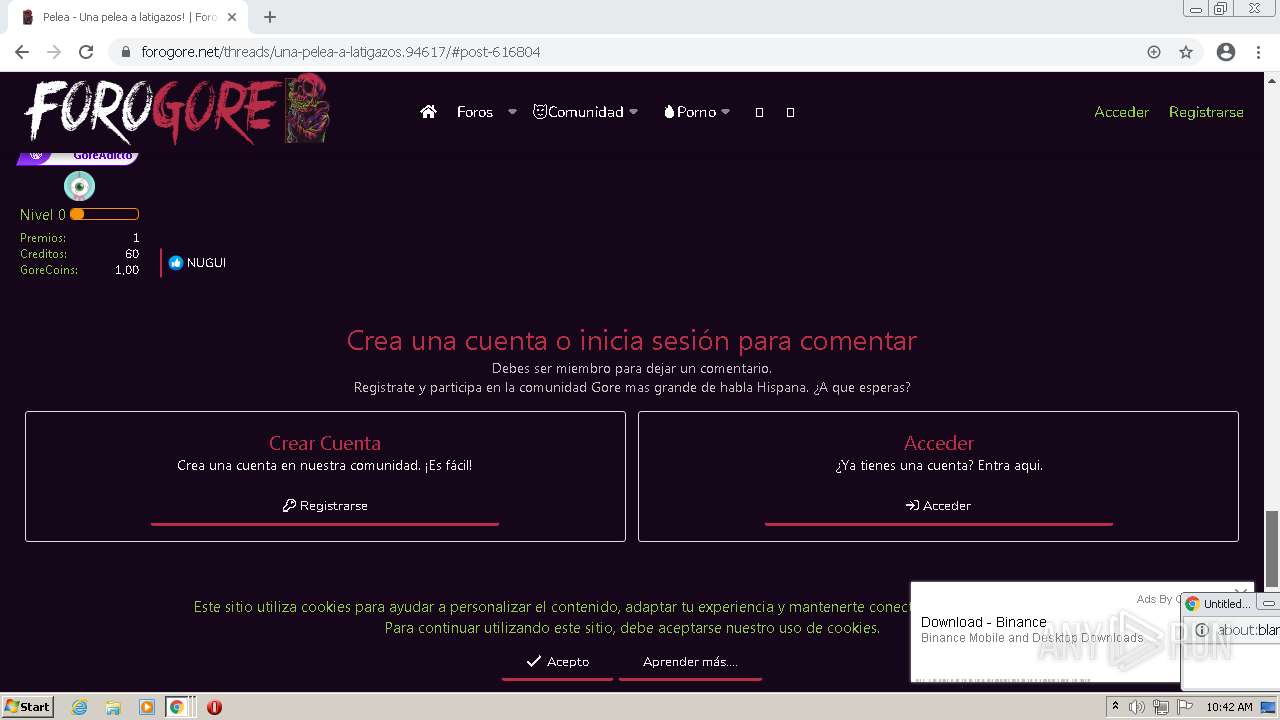Click the GoreCoins value 1,00

(x=127, y=270)
